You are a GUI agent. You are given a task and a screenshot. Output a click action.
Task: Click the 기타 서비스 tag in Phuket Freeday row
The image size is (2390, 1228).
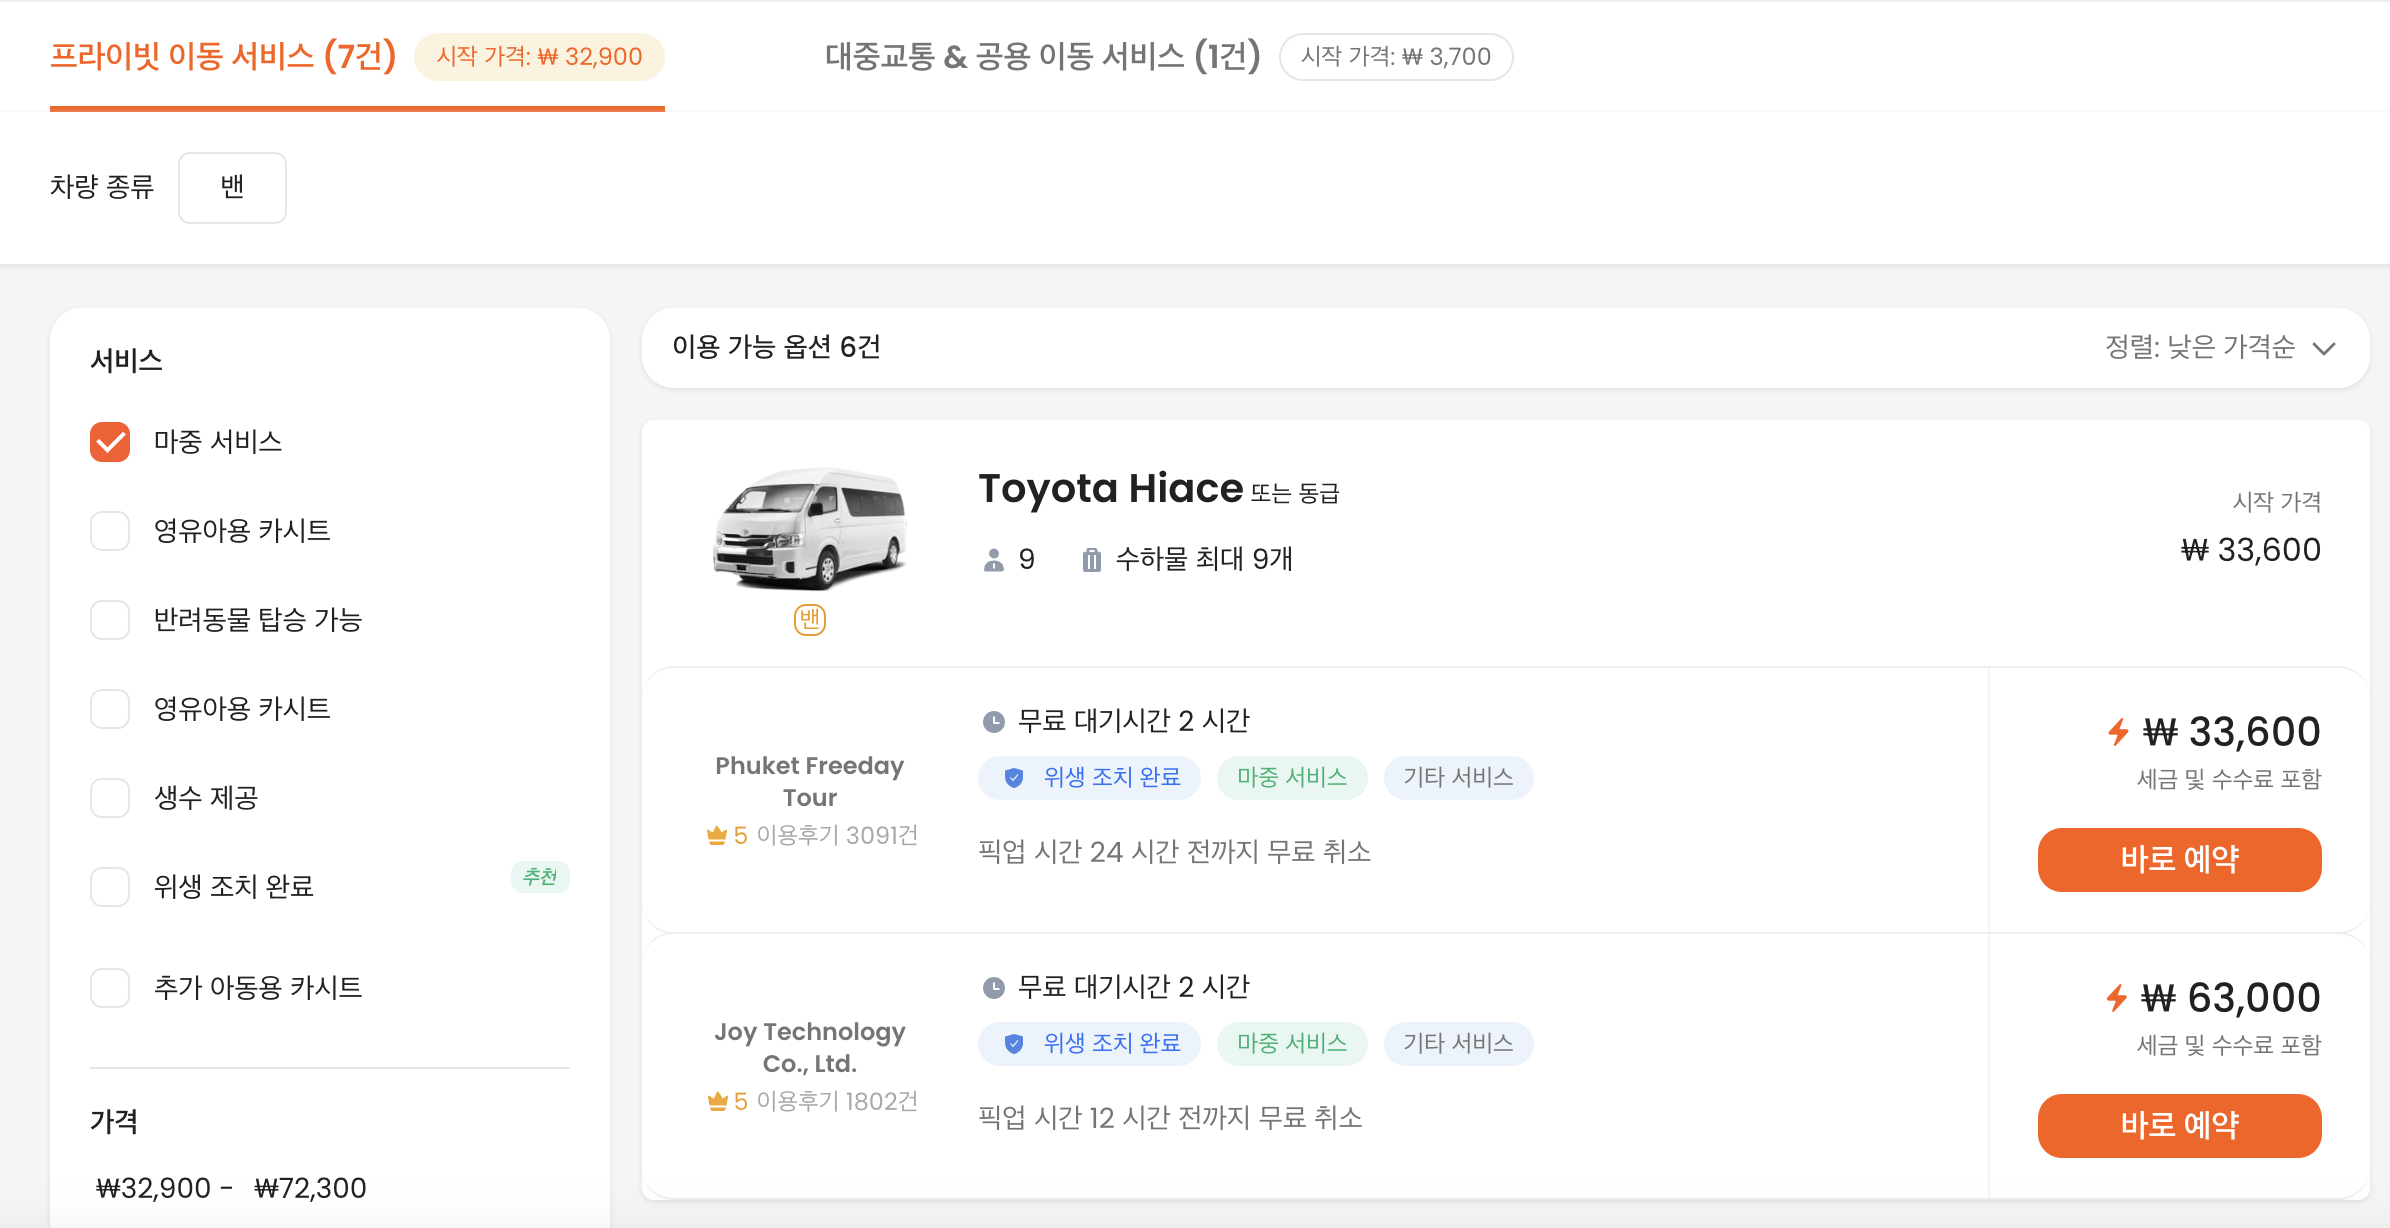click(1457, 777)
